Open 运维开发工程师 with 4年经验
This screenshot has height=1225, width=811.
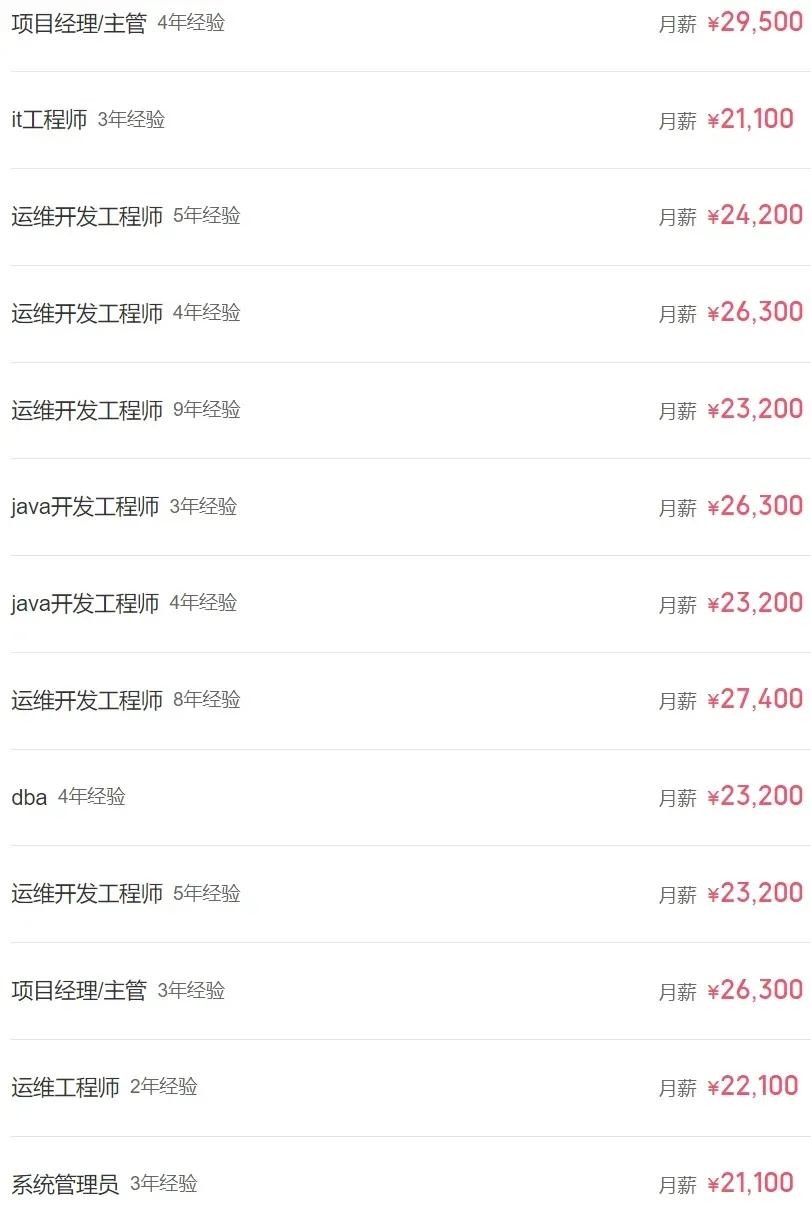[x=87, y=313]
